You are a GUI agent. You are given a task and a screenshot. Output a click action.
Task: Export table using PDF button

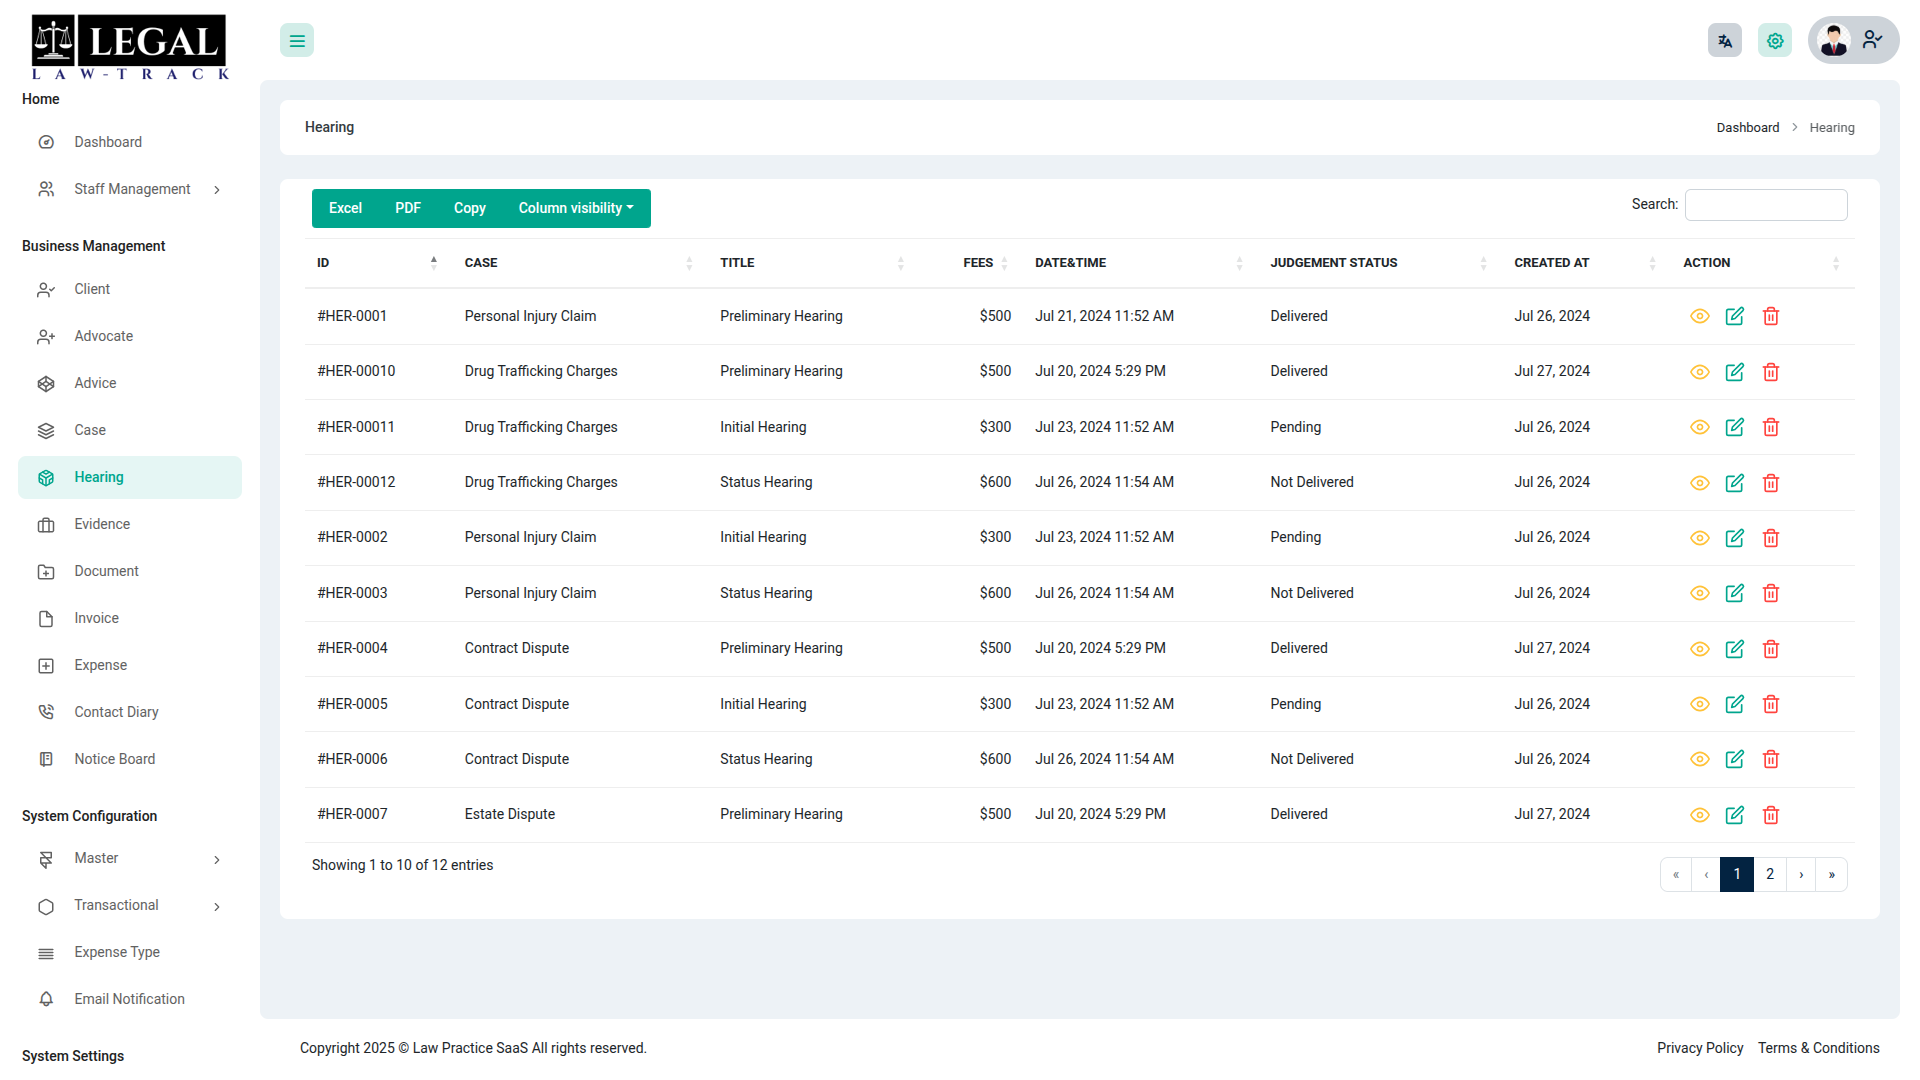(408, 208)
